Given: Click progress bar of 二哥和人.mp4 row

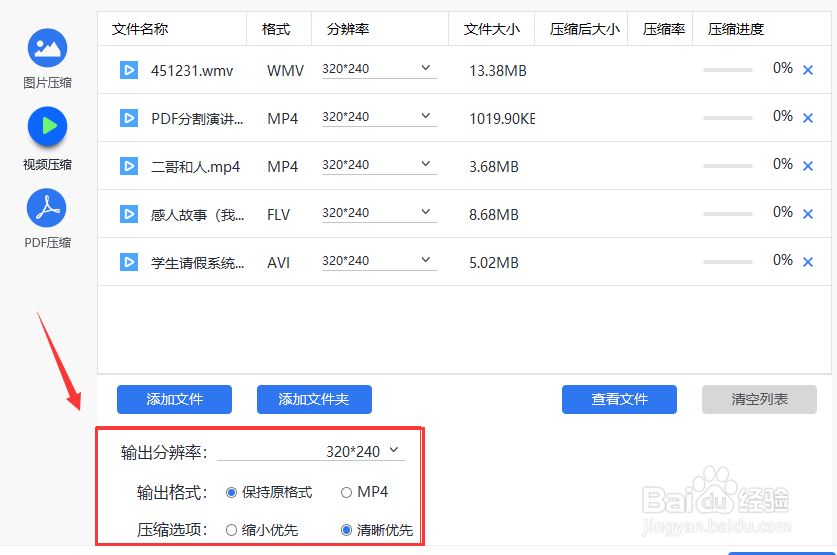Looking at the screenshot, I should (x=728, y=166).
